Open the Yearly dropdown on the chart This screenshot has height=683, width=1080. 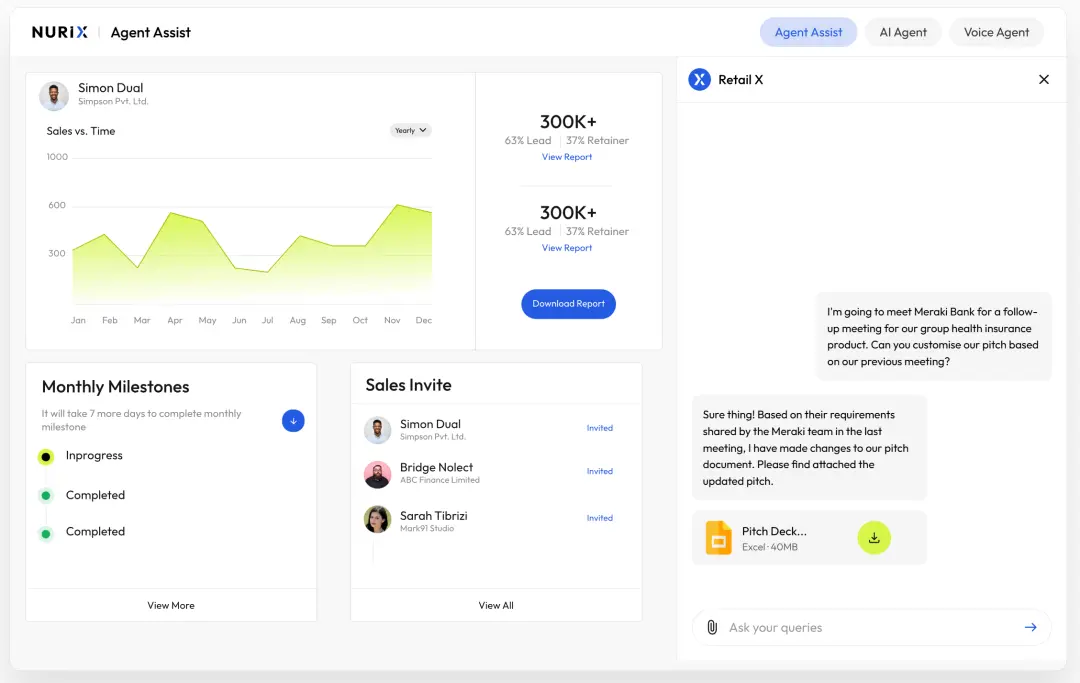point(410,130)
